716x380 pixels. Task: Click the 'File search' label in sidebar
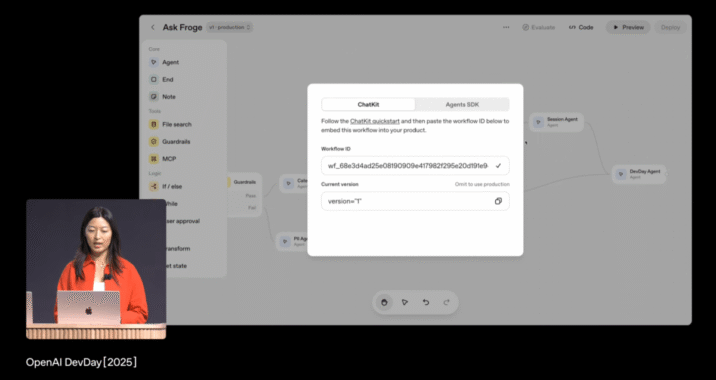pos(177,124)
